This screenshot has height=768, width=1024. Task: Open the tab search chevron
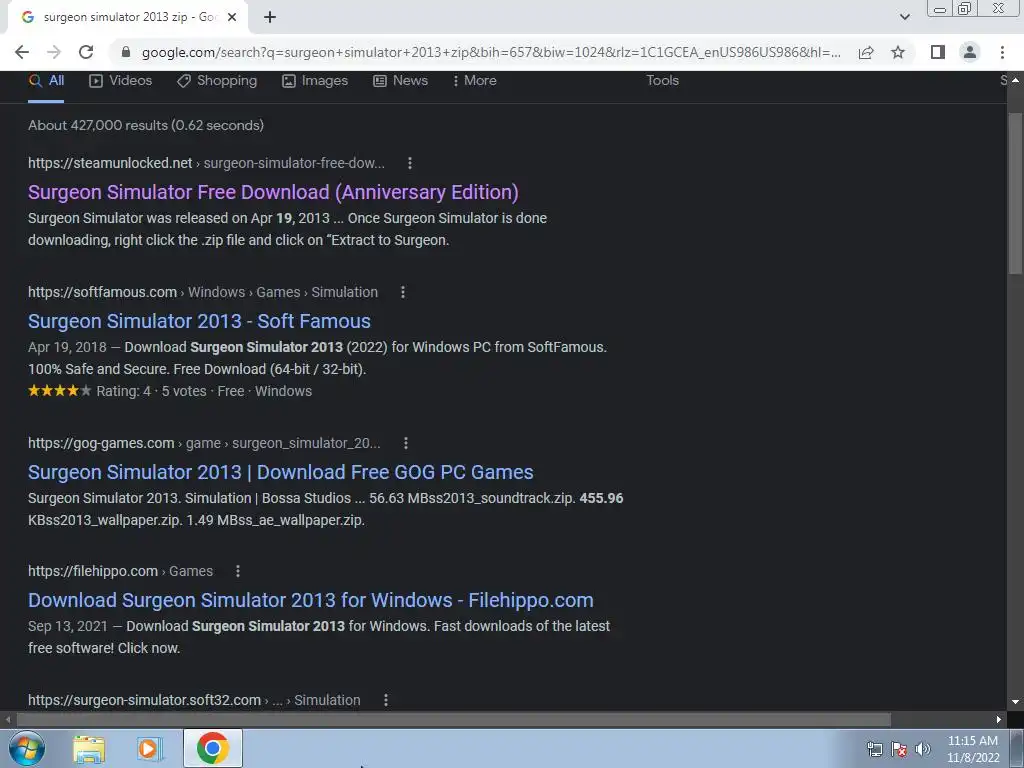pos(904,17)
